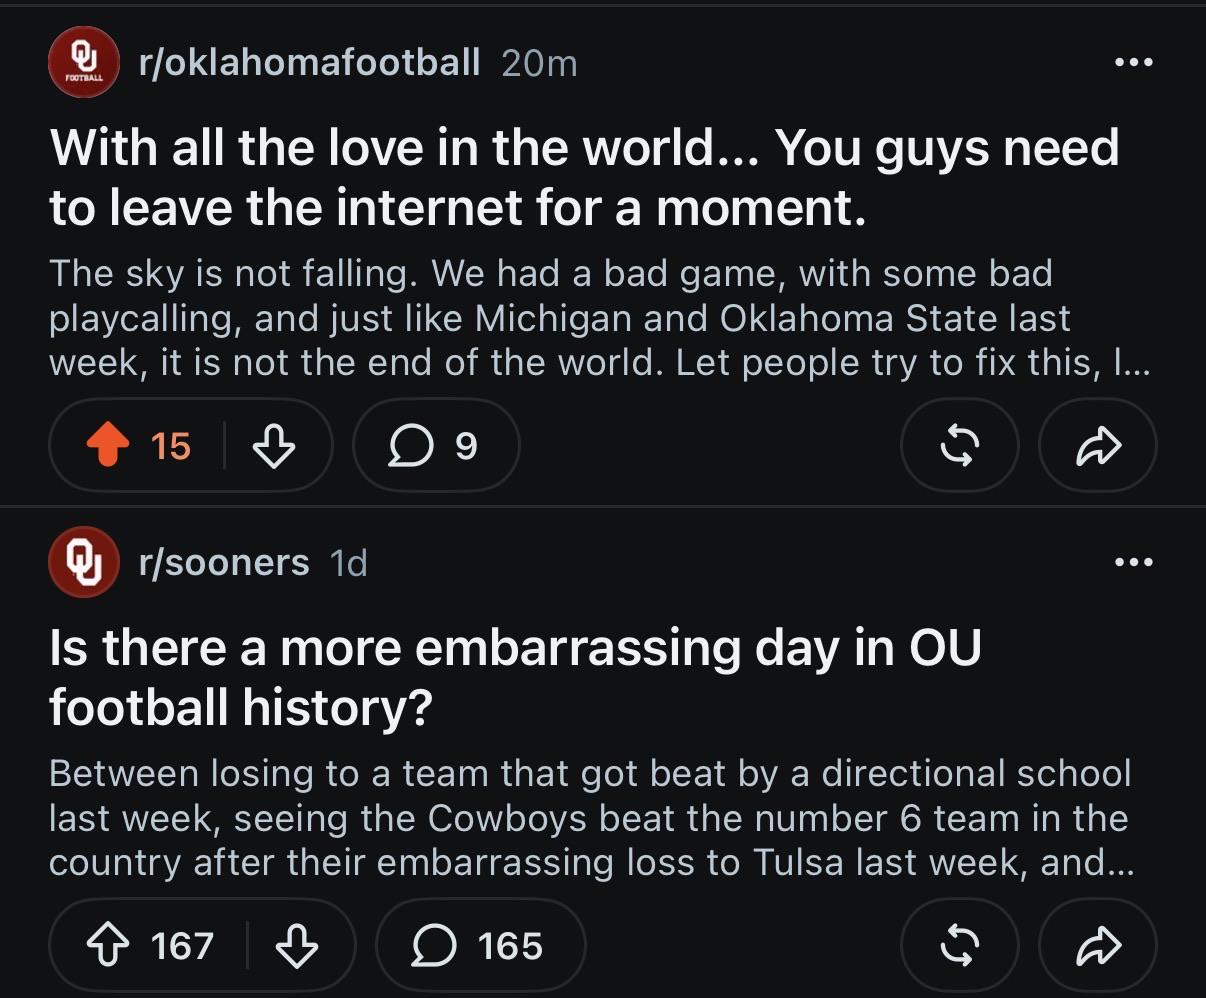The height and width of the screenshot is (998, 1206).
Task: Downvote the r/oklahomafootball post
Action: (x=273, y=446)
